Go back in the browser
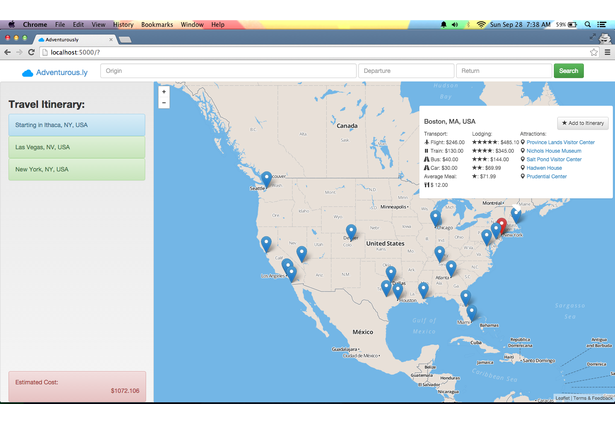615x424 pixels. 7,52
